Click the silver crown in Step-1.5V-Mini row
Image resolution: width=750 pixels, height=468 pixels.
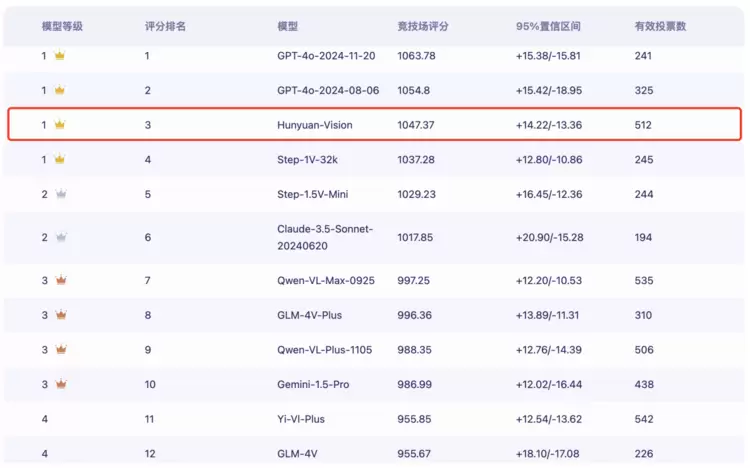point(60,194)
